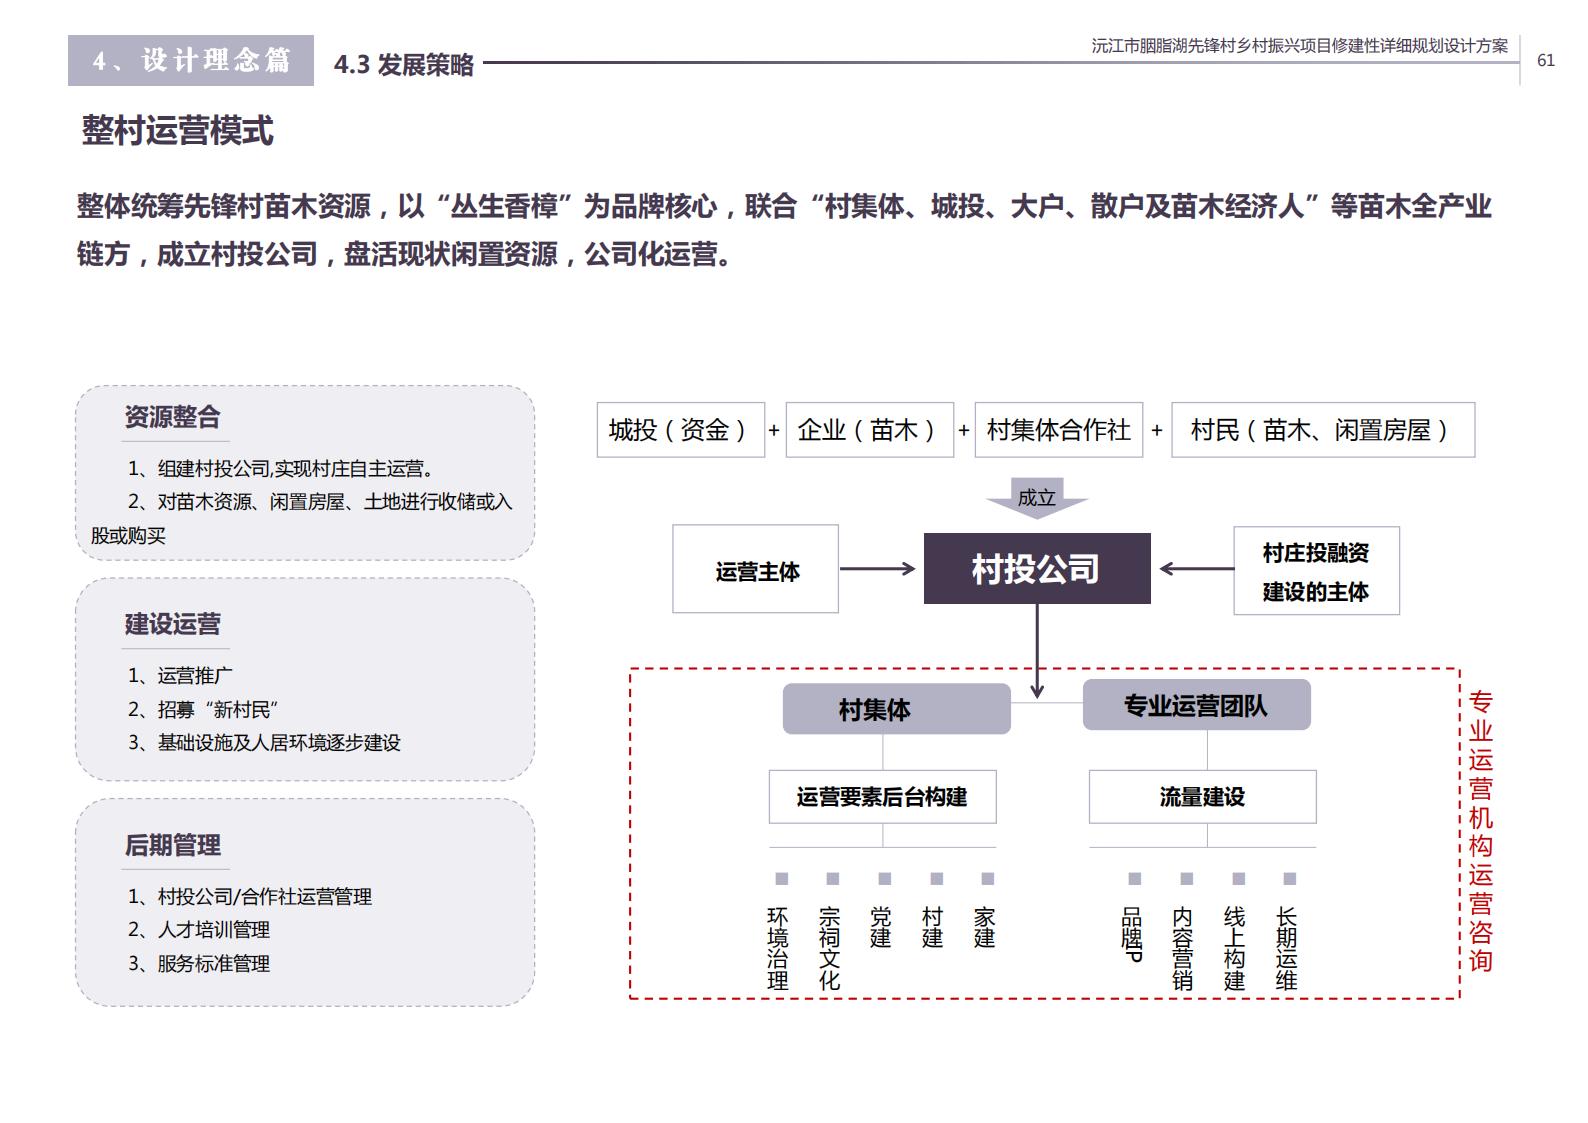Click the grey '专业运营团队' box

pos(1197,705)
